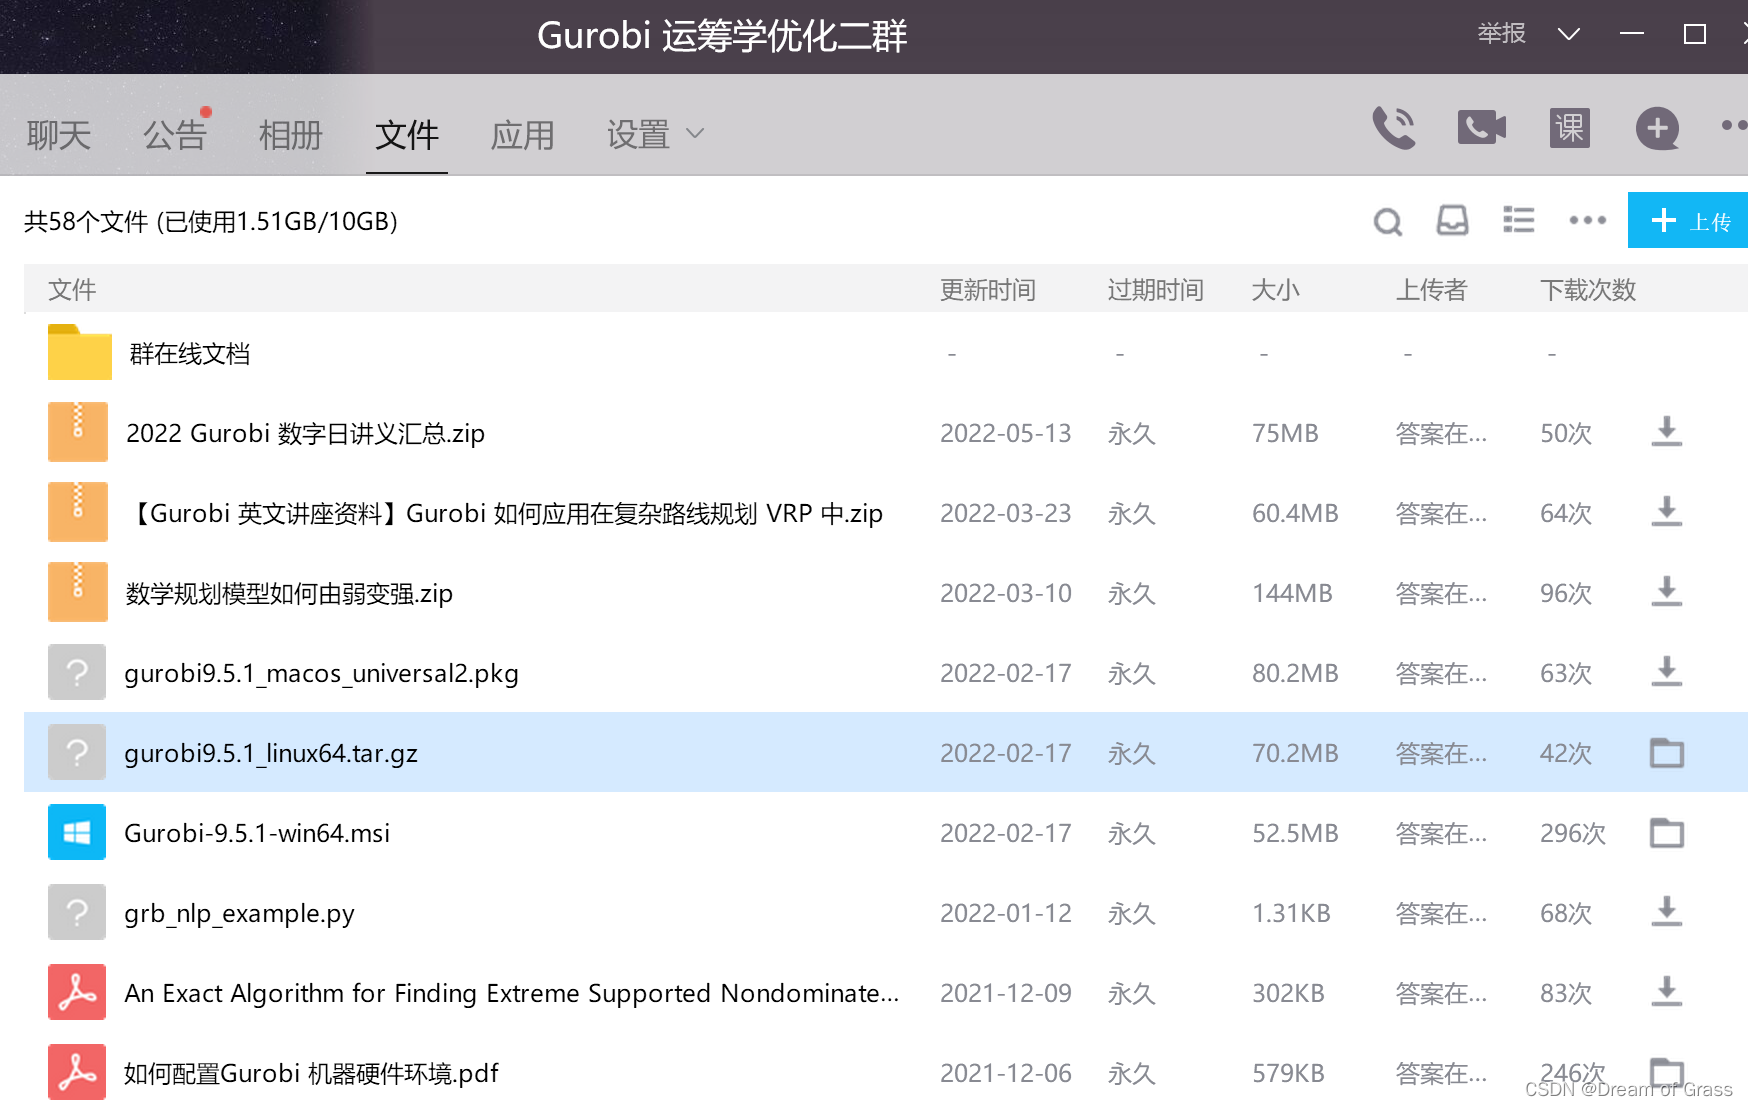Download the An Exact Algorithm PDF

click(x=1666, y=992)
